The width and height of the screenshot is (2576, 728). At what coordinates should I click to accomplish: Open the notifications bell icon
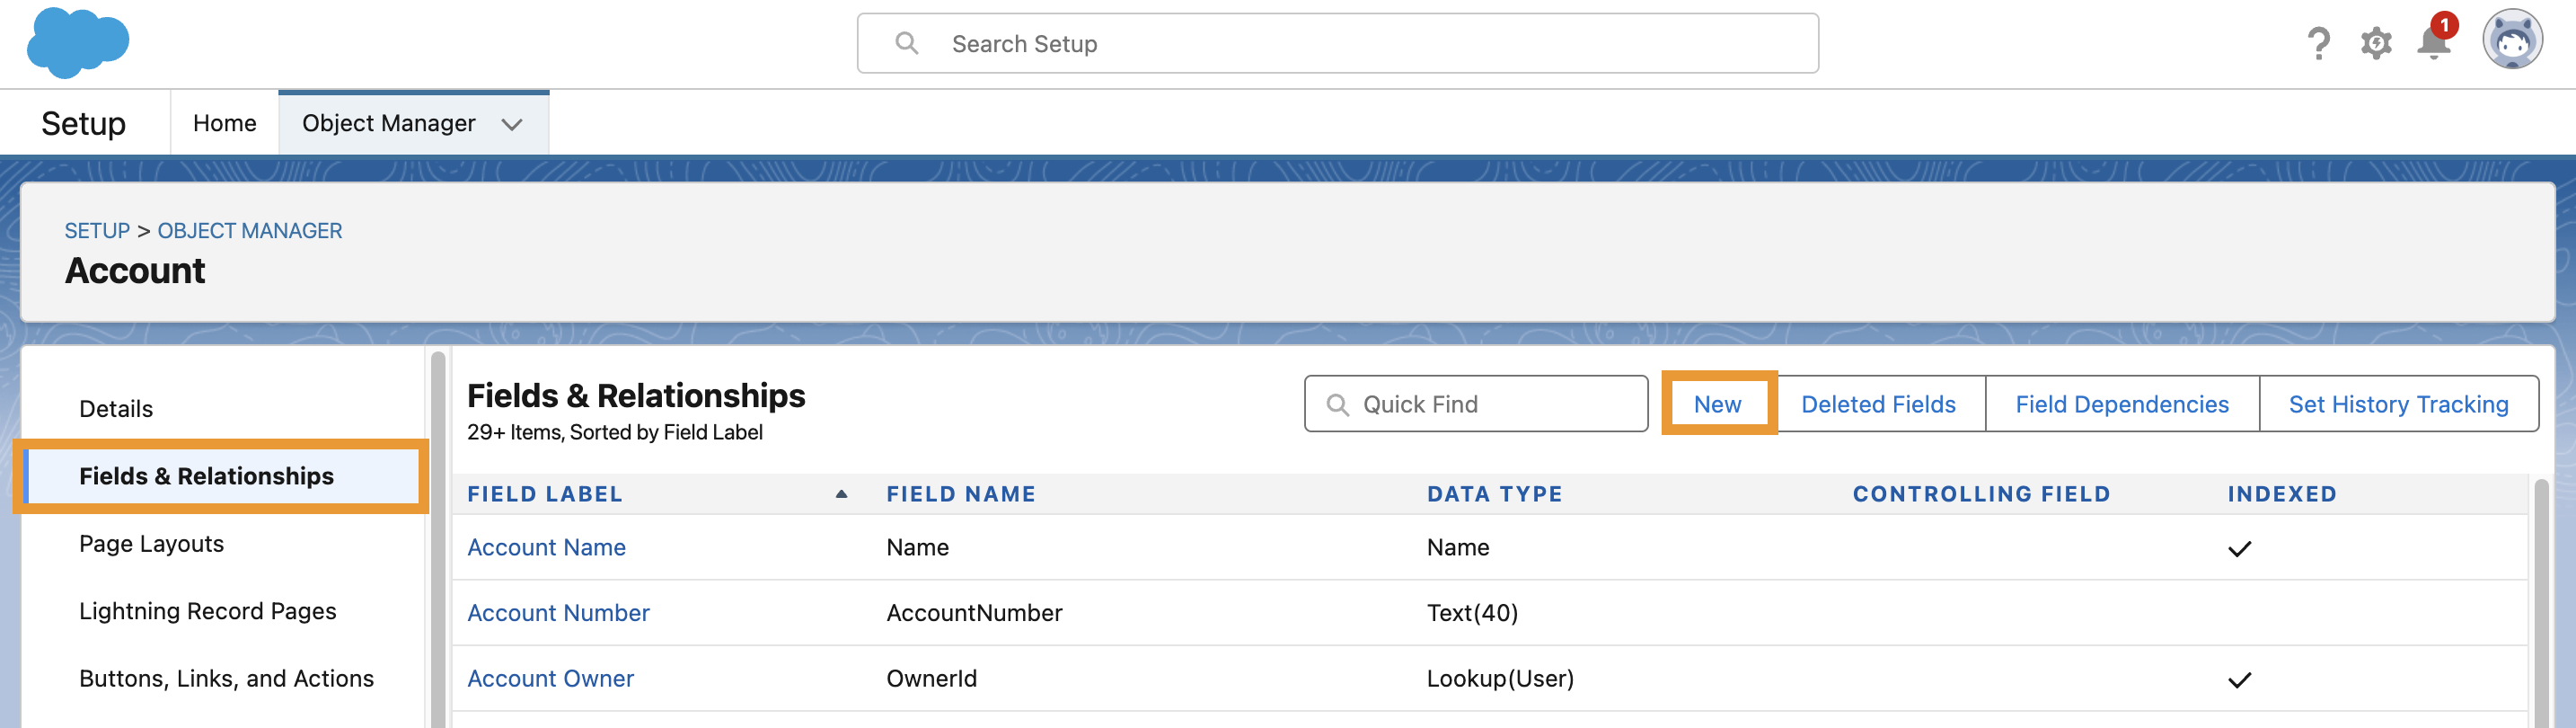click(2434, 43)
